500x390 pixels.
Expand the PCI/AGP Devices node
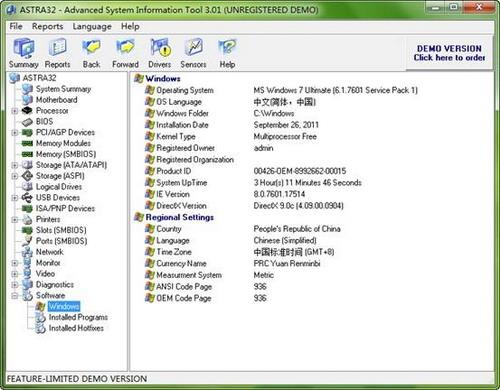[x=15, y=133]
